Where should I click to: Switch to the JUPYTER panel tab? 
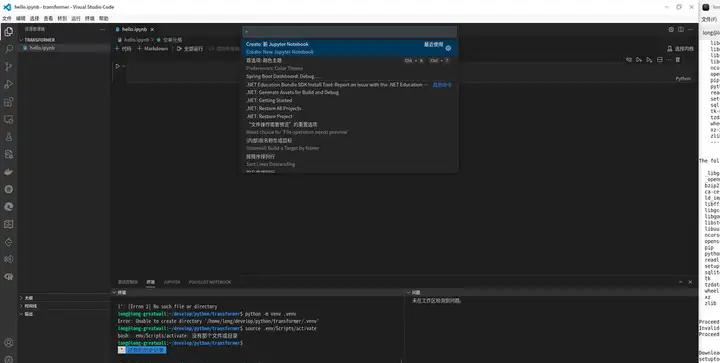point(172,282)
